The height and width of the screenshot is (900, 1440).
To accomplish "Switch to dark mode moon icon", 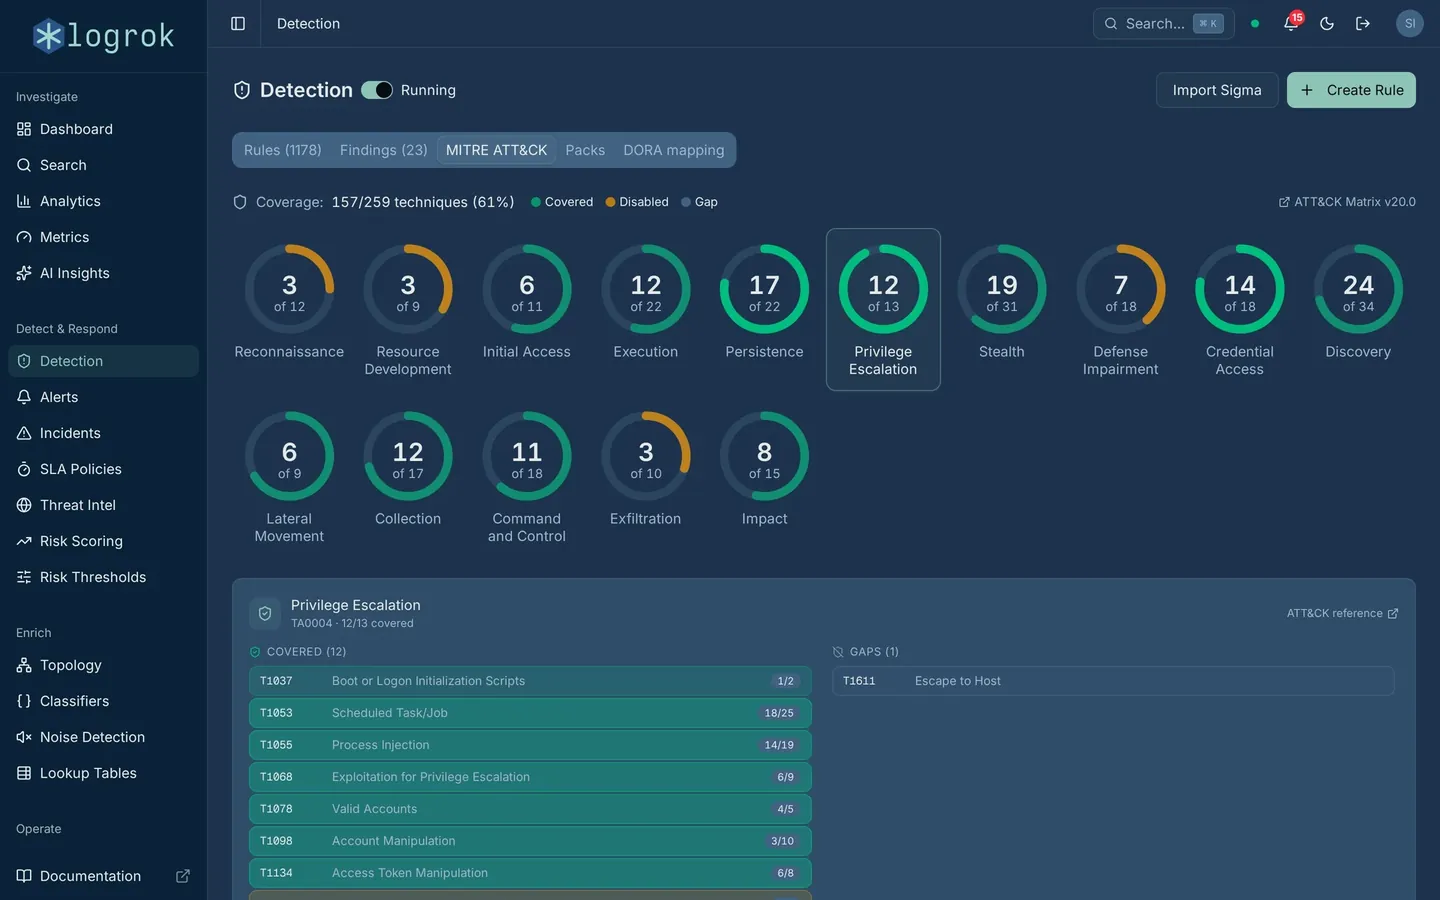I will click(1327, 23).
